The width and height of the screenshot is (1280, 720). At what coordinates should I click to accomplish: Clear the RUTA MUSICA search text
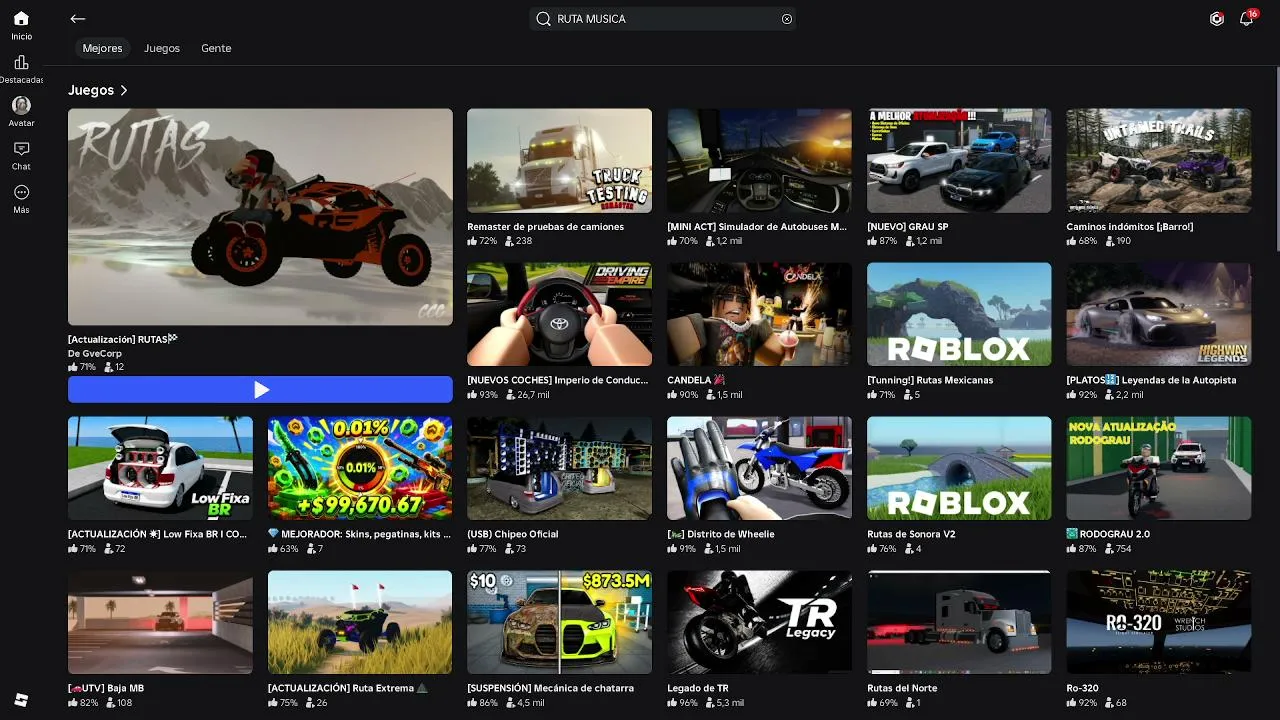[787, 19]
